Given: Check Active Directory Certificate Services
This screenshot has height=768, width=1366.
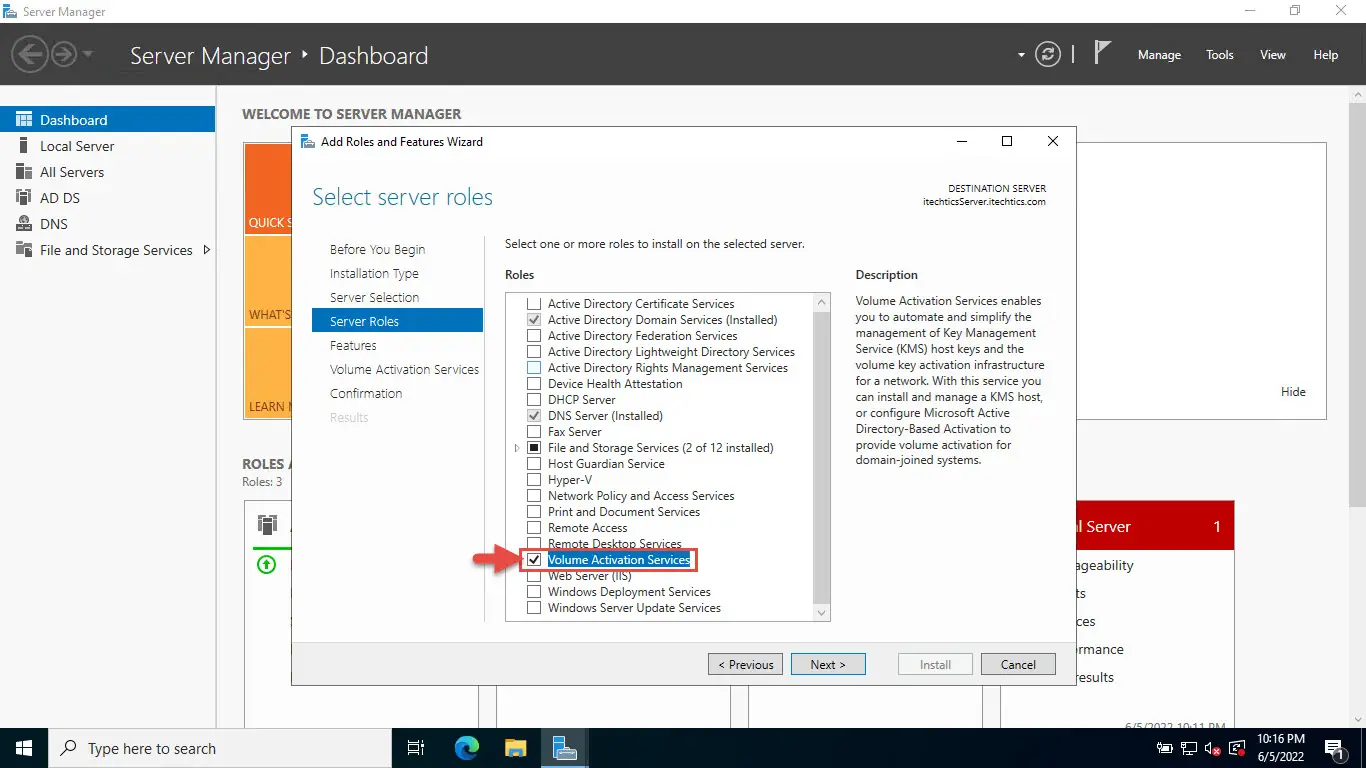Looking at the screenshot, I should click(x=534, y=304).
